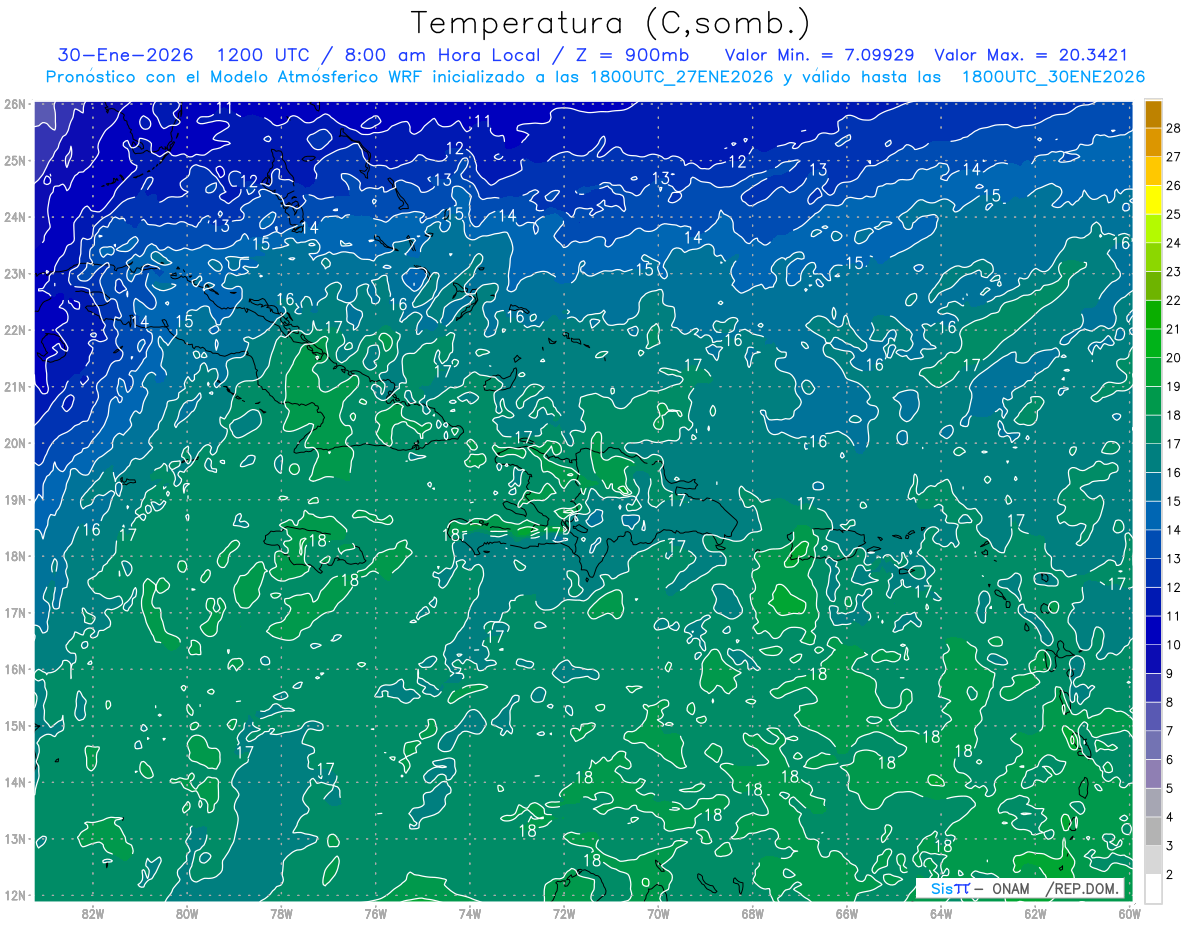The height and width of the screenshot is (927, 1200).
Task: Click the colorbar scale label "19"
Action: [x=1174, y=386]
